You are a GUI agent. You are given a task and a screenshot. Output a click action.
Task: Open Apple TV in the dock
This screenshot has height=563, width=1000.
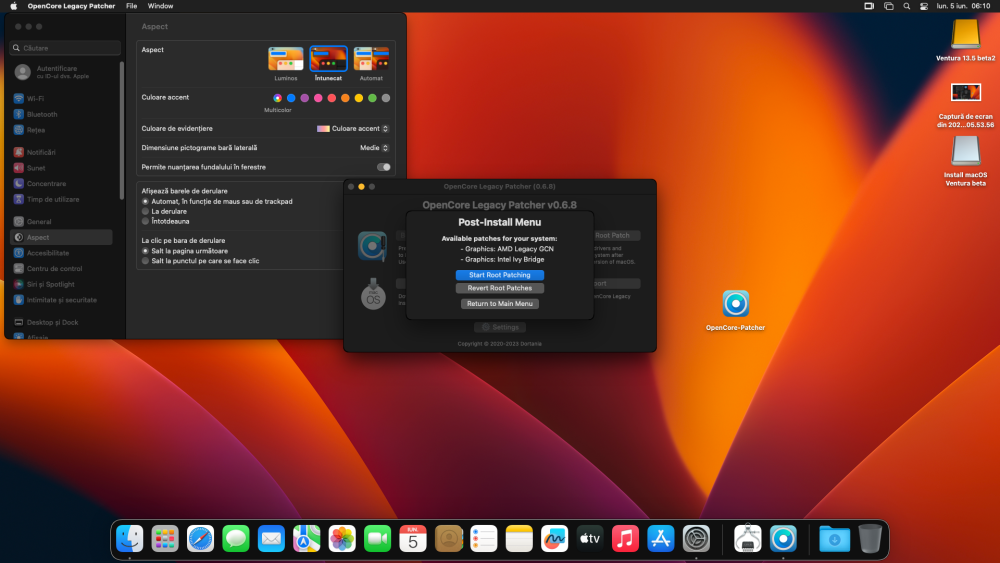tap(590, 539)
